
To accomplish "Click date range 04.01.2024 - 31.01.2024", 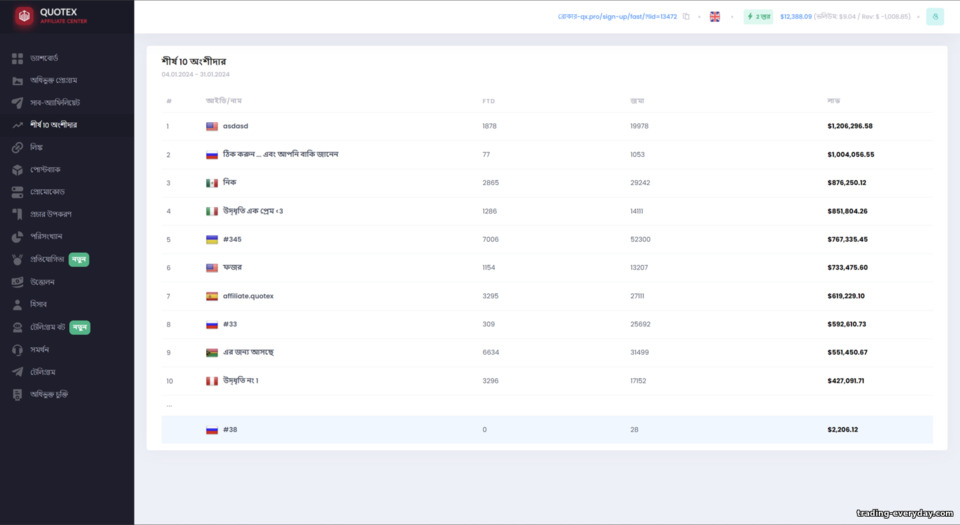I will (195, 75).
